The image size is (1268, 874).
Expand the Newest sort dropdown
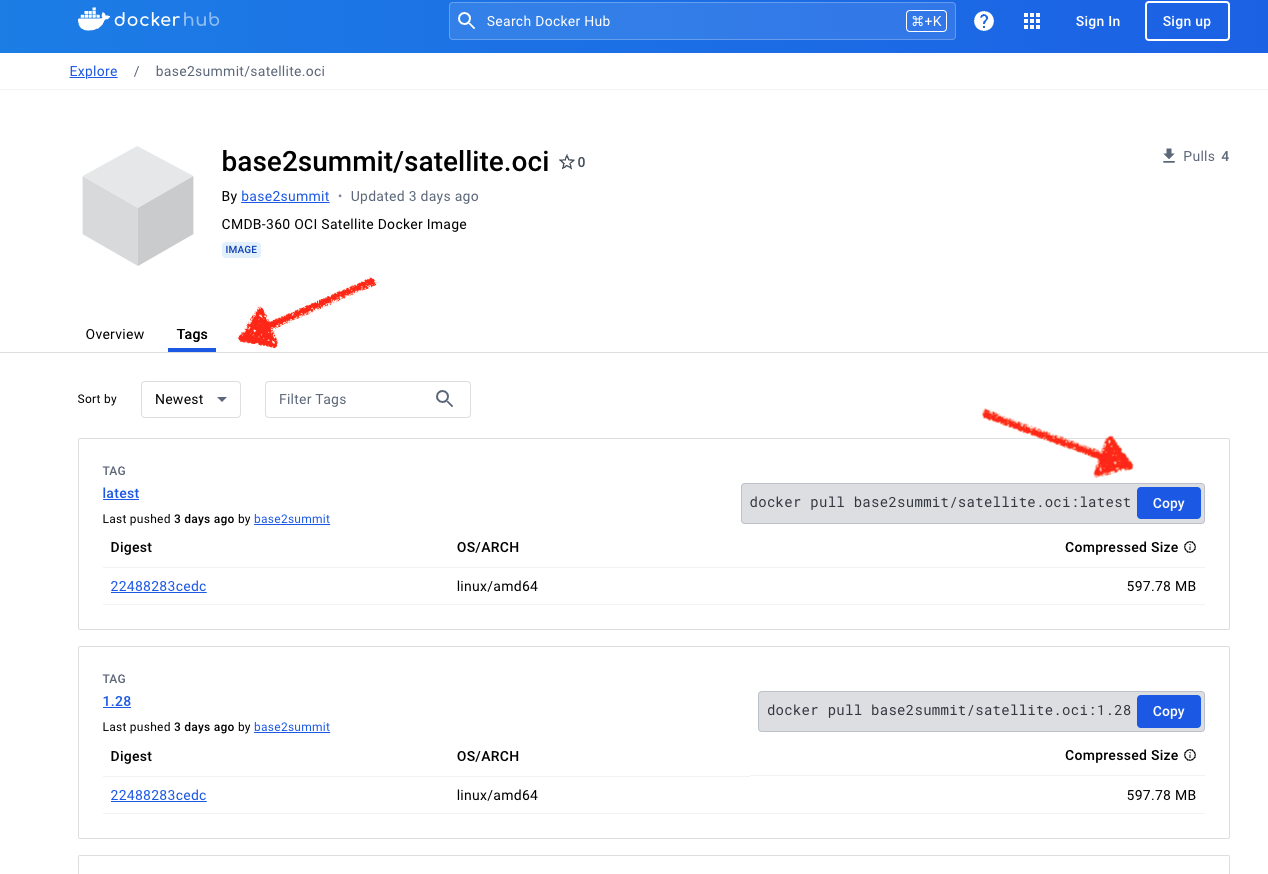[191, 399]
